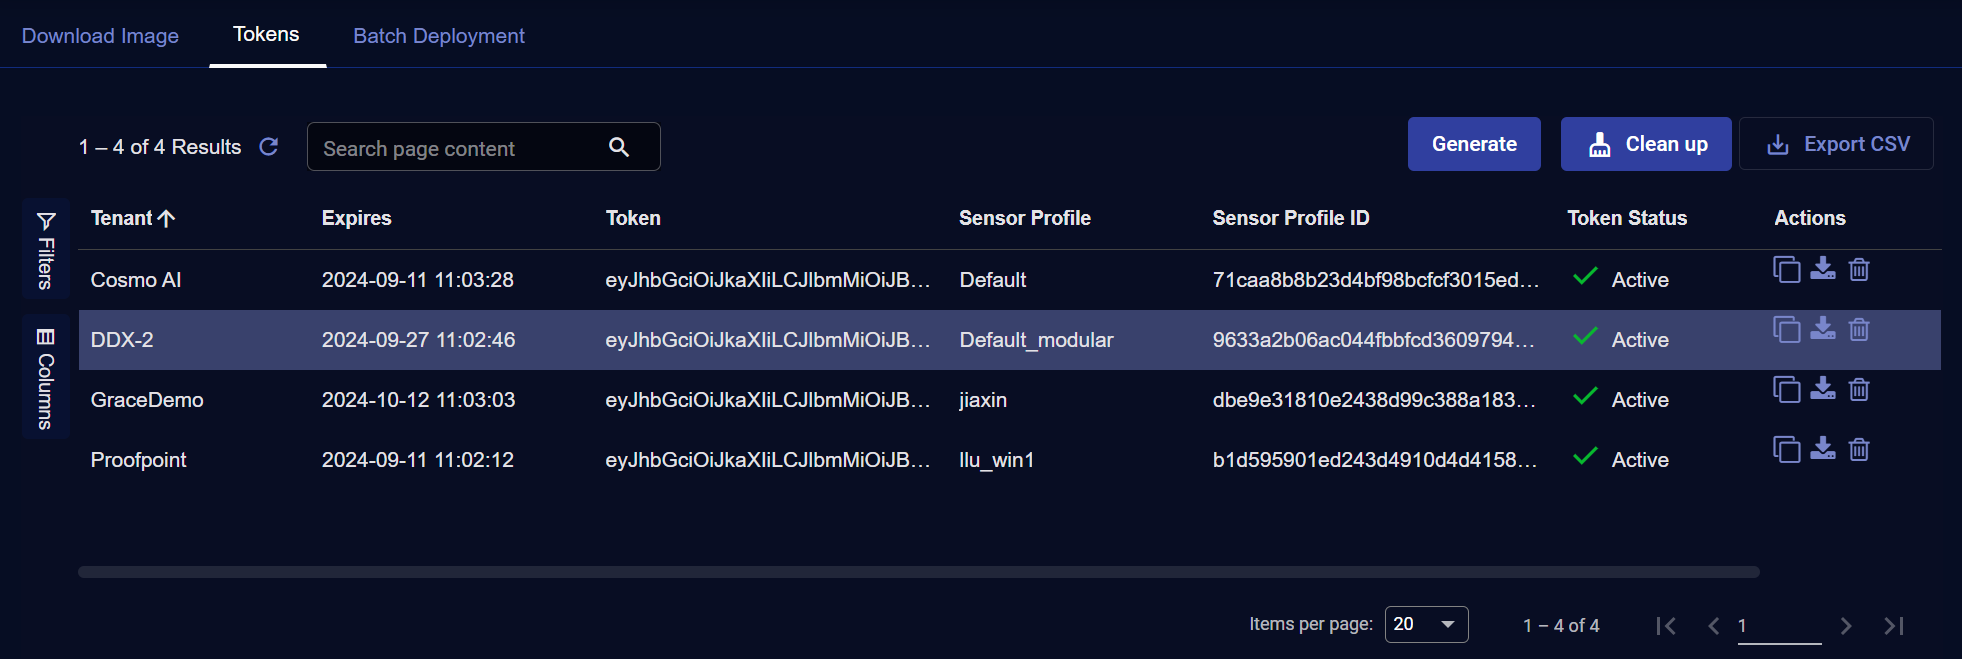This screenshot has width=1962, height=659.
Task: Click the search magnifier icon
Action: click(619, 147)
